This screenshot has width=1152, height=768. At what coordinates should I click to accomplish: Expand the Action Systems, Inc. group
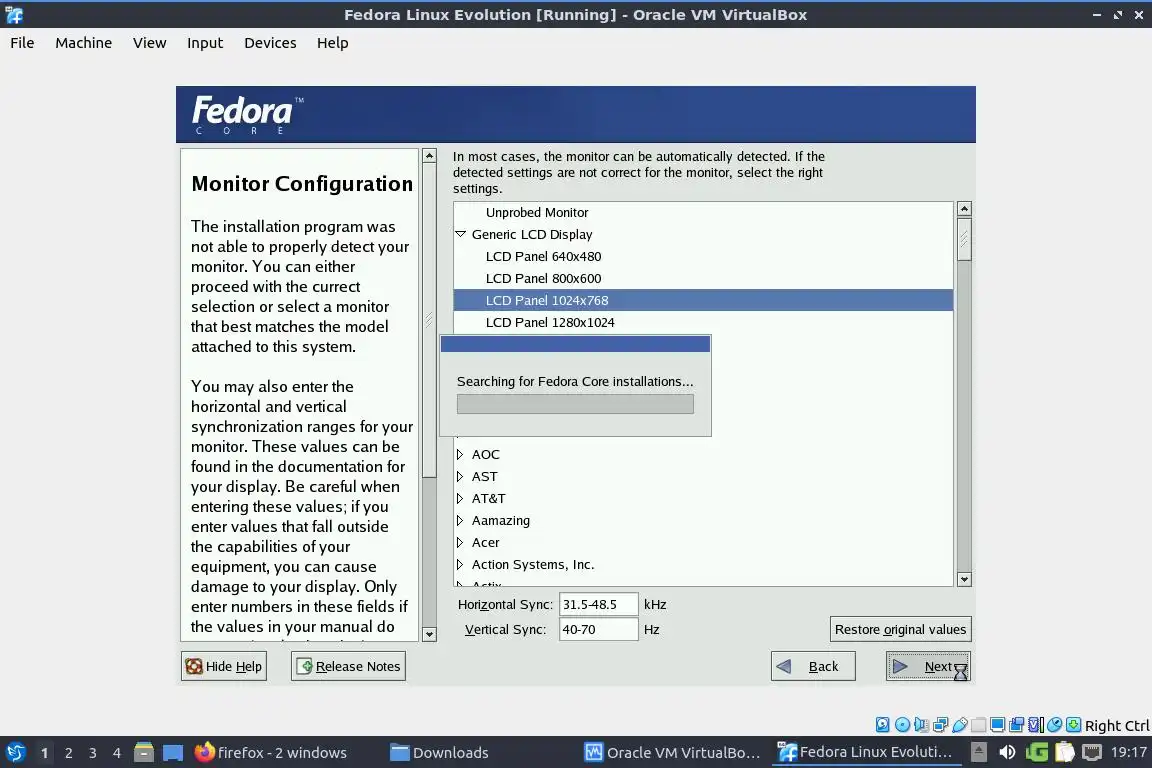(460, 564)
